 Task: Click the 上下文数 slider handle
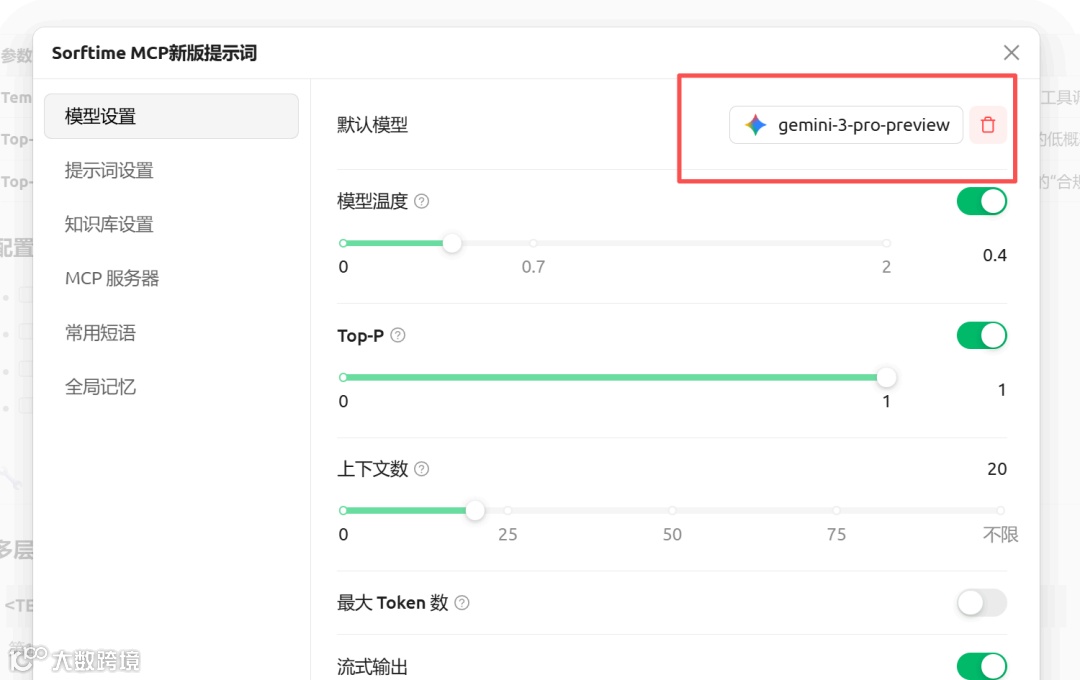tap(475, 511)
